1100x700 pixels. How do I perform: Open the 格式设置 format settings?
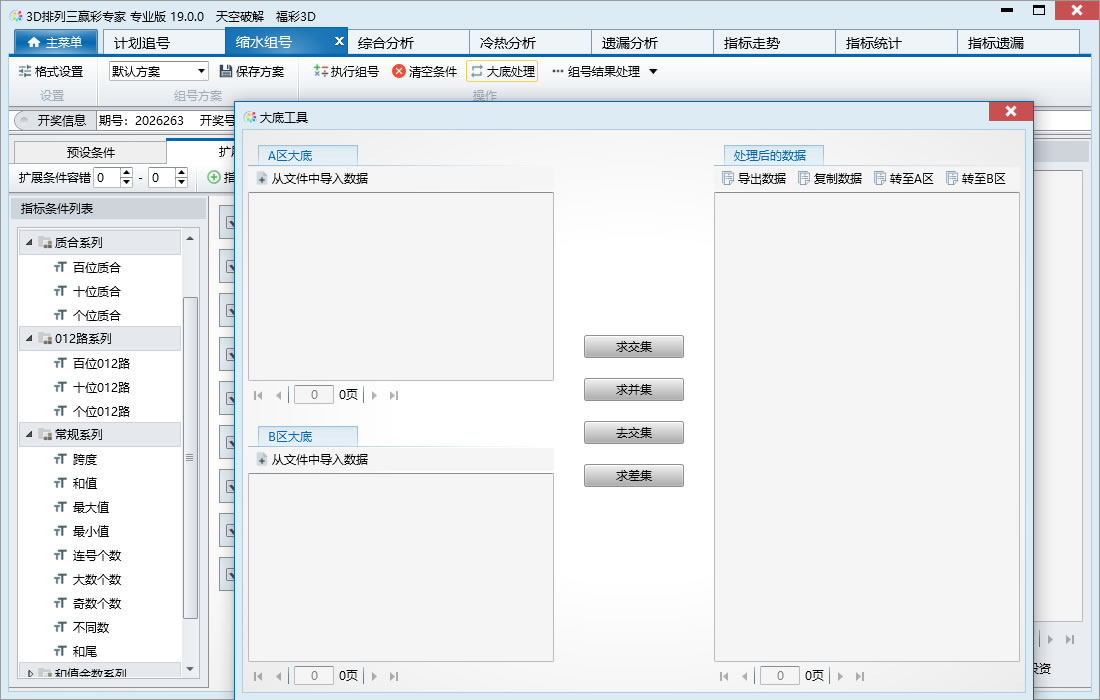(51, 72)
